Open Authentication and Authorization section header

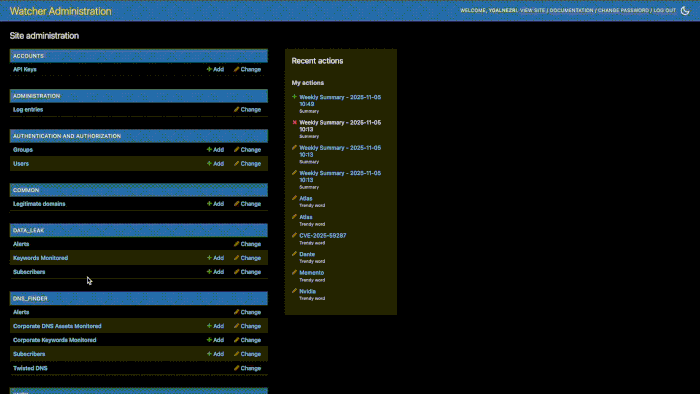(x=67, y=136)
